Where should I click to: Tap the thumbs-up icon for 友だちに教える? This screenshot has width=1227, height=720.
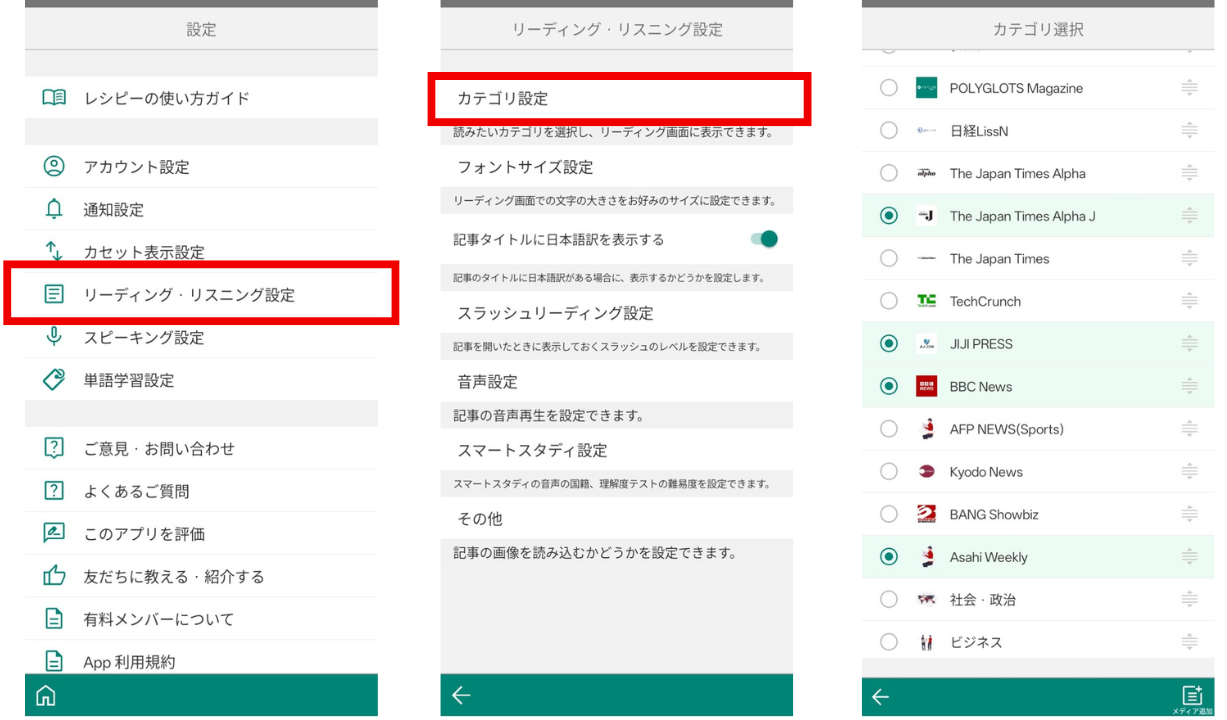pos(54,576)
